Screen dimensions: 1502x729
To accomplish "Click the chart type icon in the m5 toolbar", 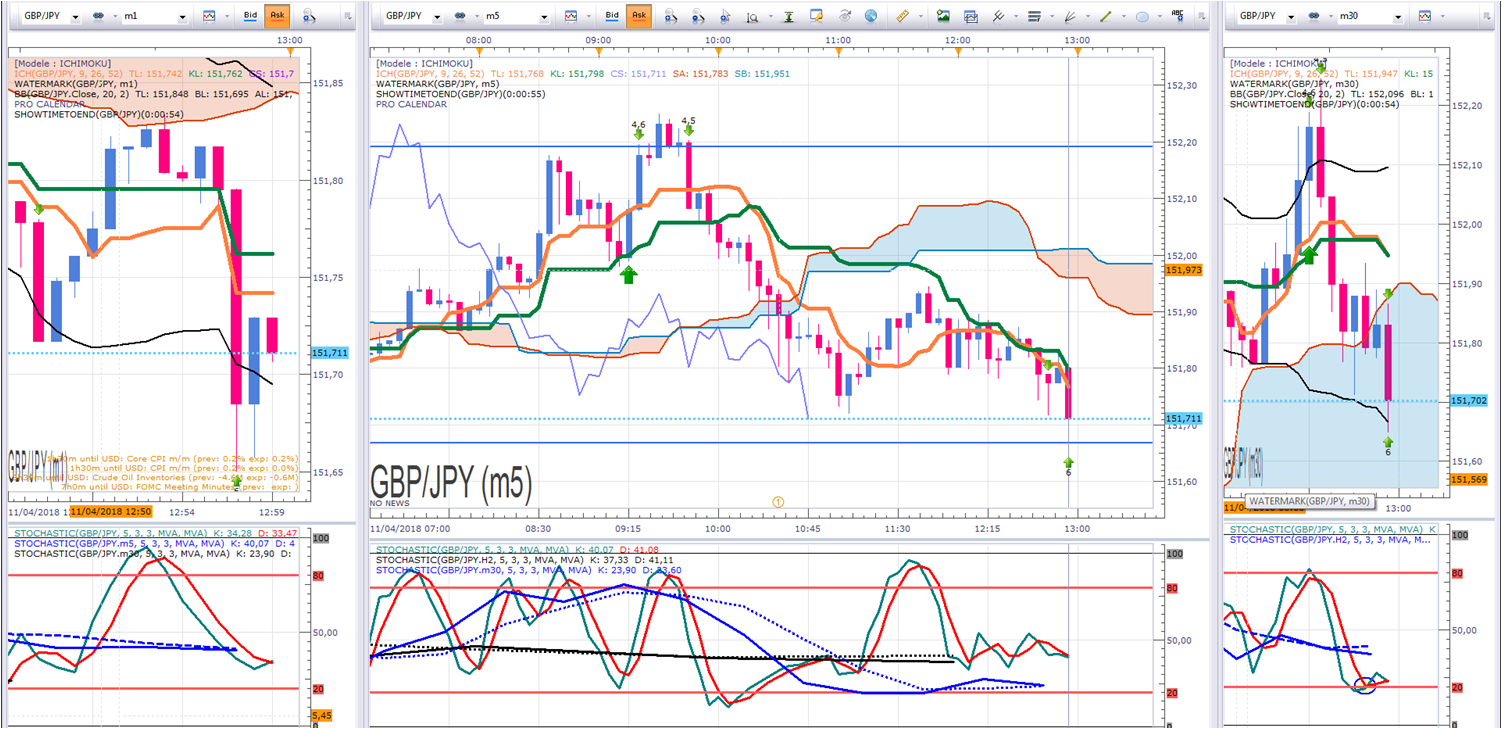I will 570,16.
